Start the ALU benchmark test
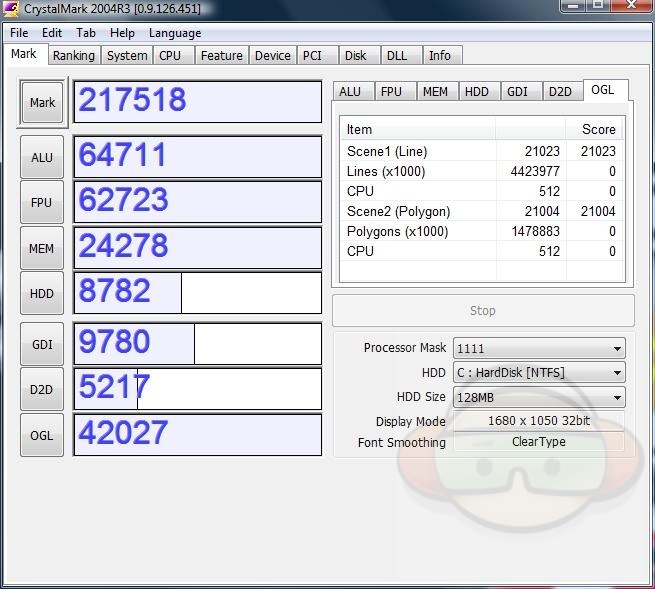The height and width of the screenshot is (589, 655). (x=42, y=158)
